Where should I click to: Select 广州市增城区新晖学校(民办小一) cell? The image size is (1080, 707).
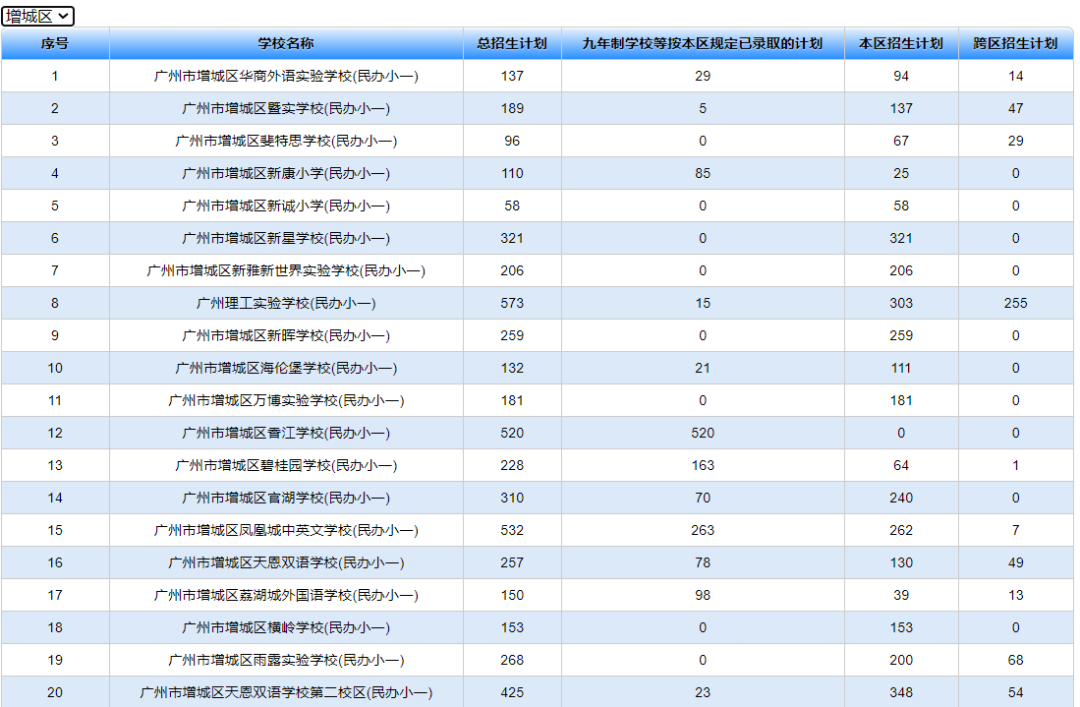coord(286,336)
